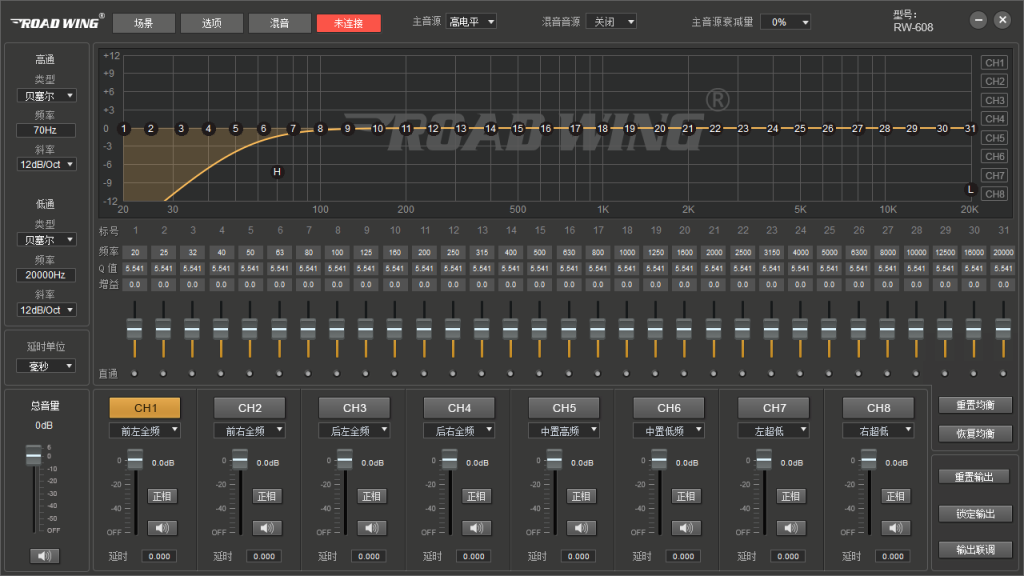This screenshot has width=1024, height=576.
Task: Click the 20Hz band 1 gain slider
Action: click(x=135, y=329)
